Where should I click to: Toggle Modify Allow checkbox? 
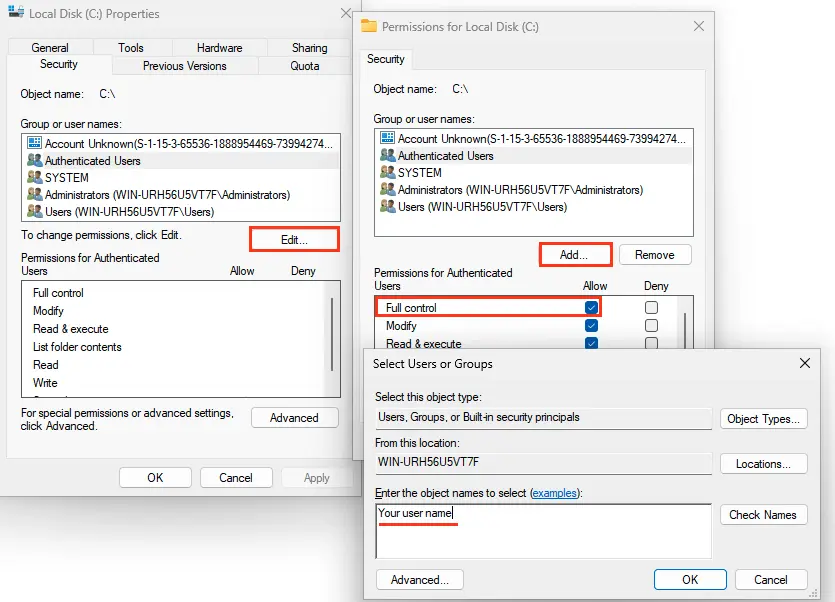(x=592, y=326)
